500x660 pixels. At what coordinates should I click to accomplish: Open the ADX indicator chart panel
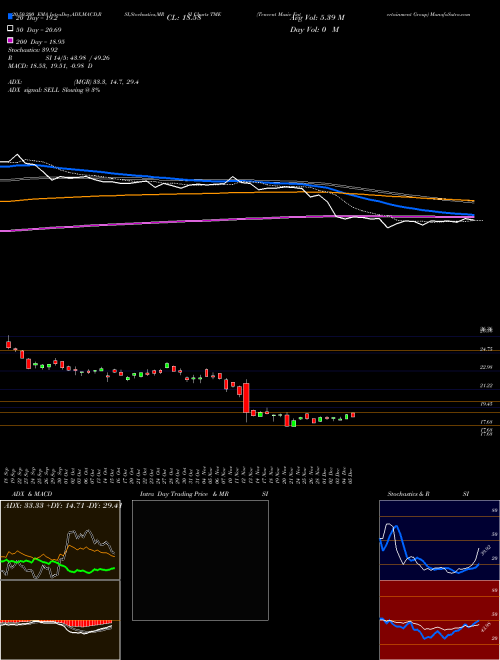[x=60, y=540]
